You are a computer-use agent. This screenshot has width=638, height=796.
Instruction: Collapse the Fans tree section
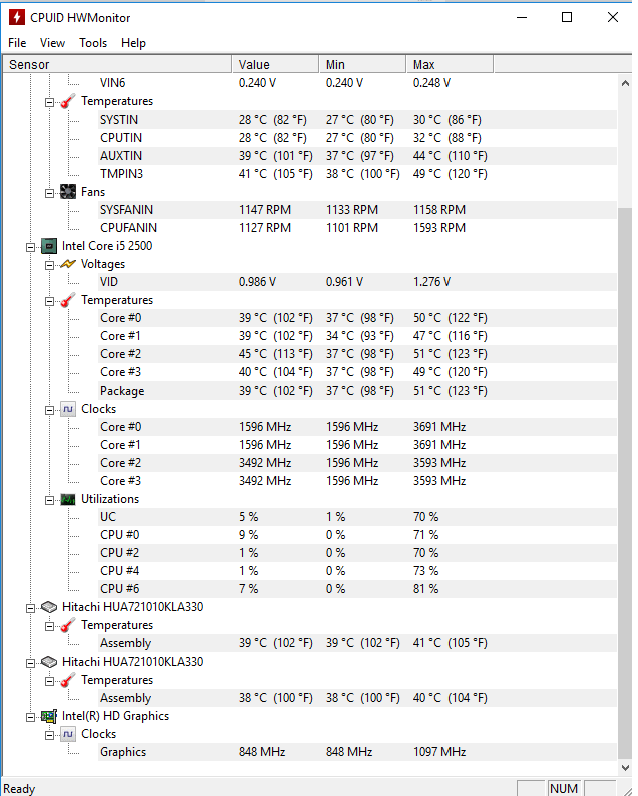[x=50, y=192]
